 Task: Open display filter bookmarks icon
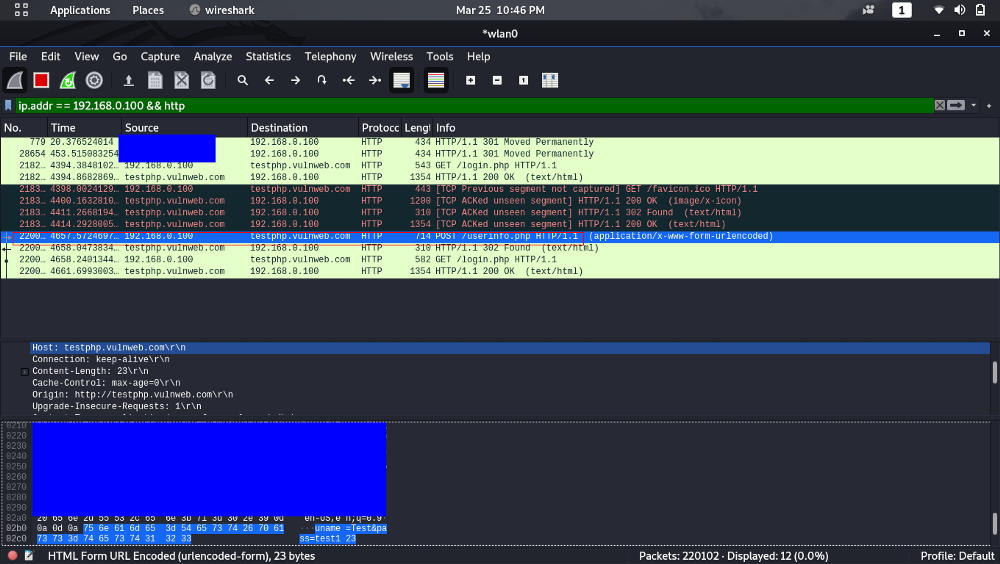coord(8,105)
